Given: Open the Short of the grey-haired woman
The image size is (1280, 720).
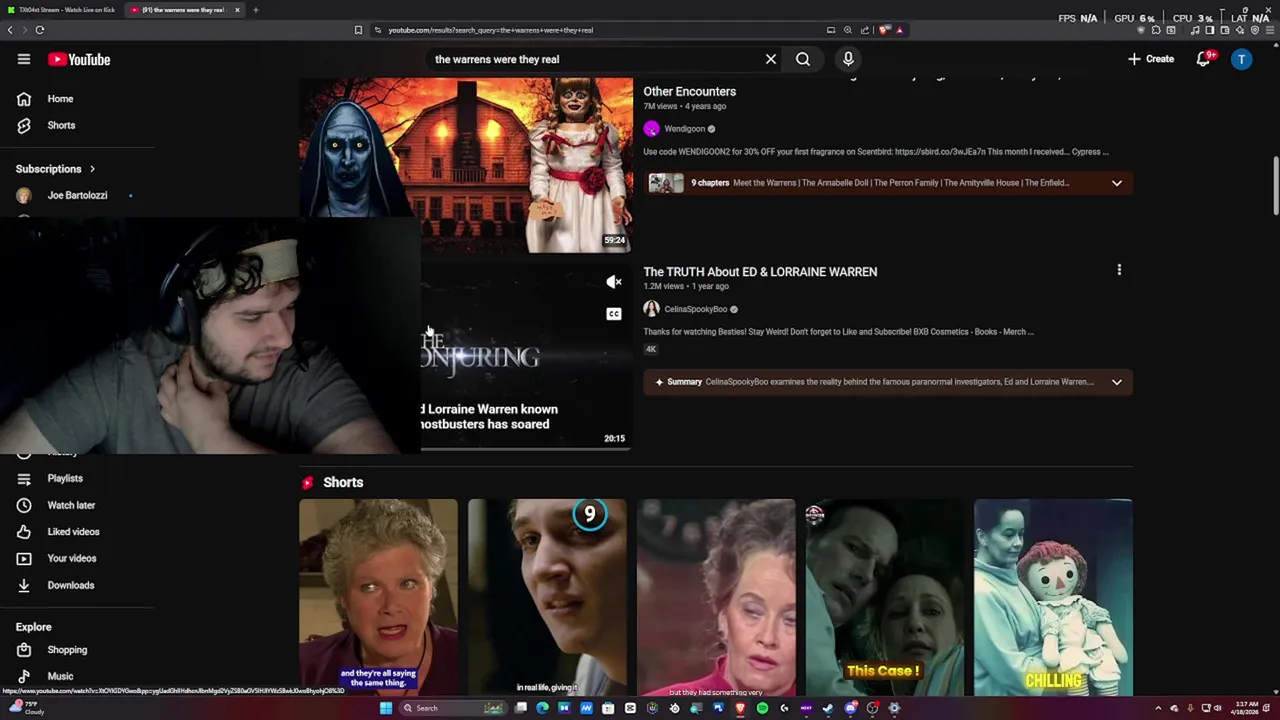Looking at the screenshot, I should coord(378,597).
